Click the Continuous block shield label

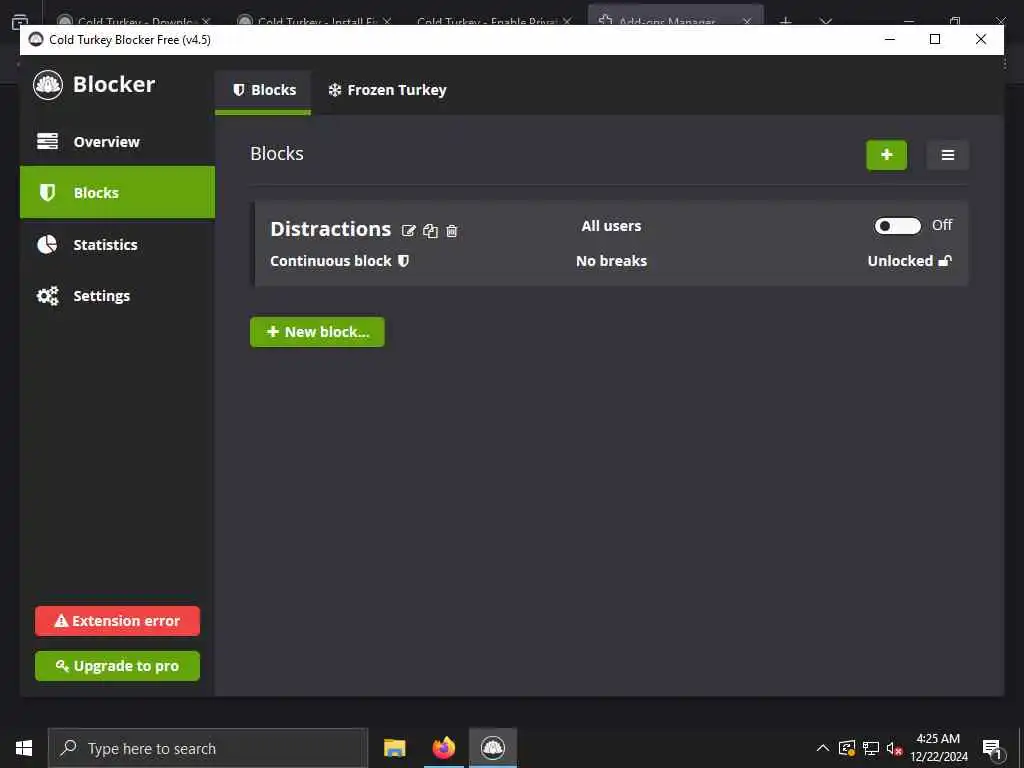click(340, 261)
